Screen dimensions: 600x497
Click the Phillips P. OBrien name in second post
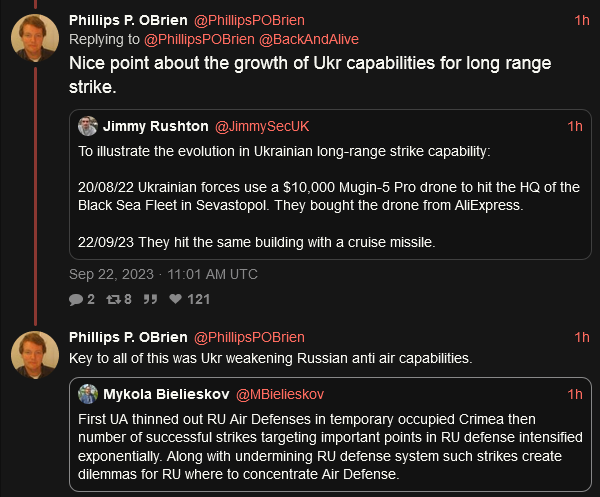tap(129, 337)
